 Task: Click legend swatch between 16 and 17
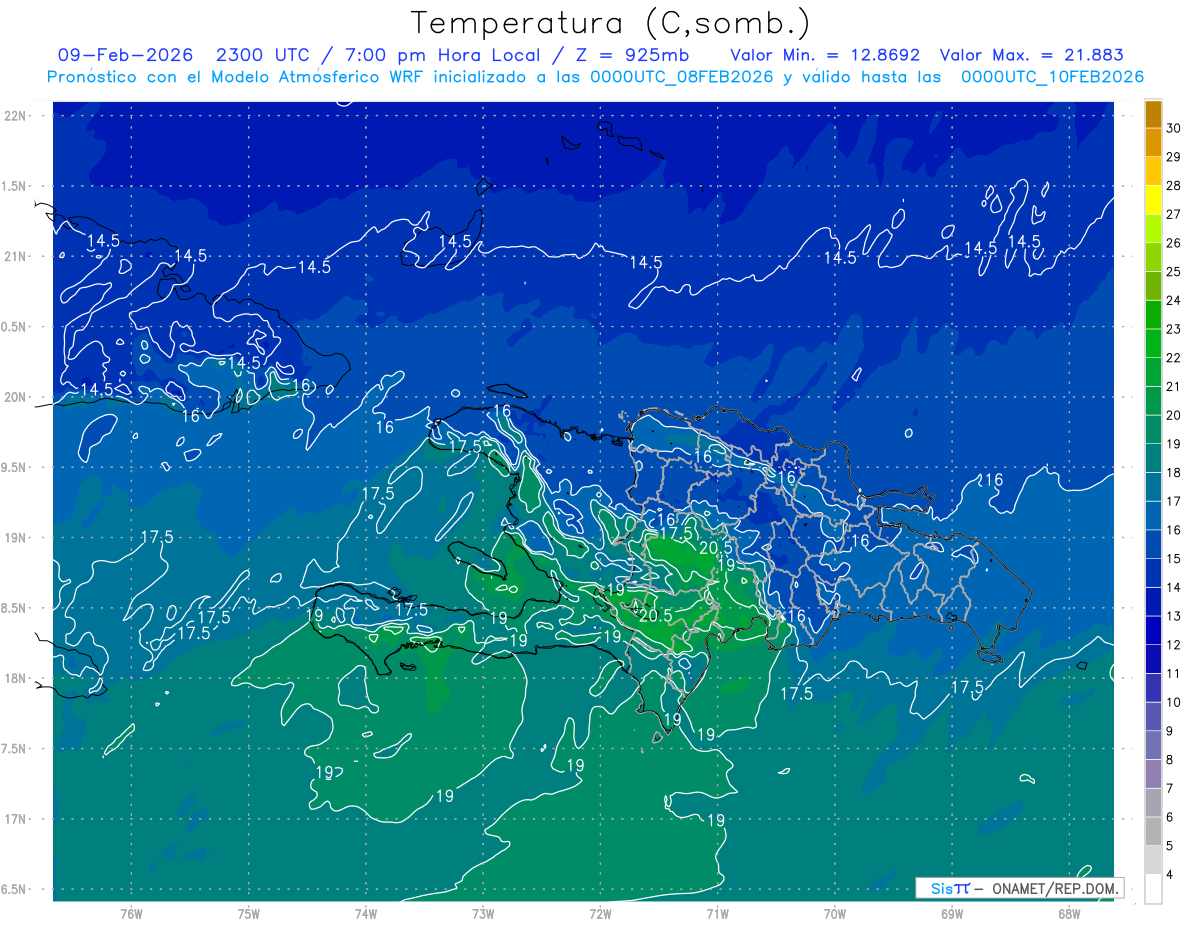coord(1153,515)
